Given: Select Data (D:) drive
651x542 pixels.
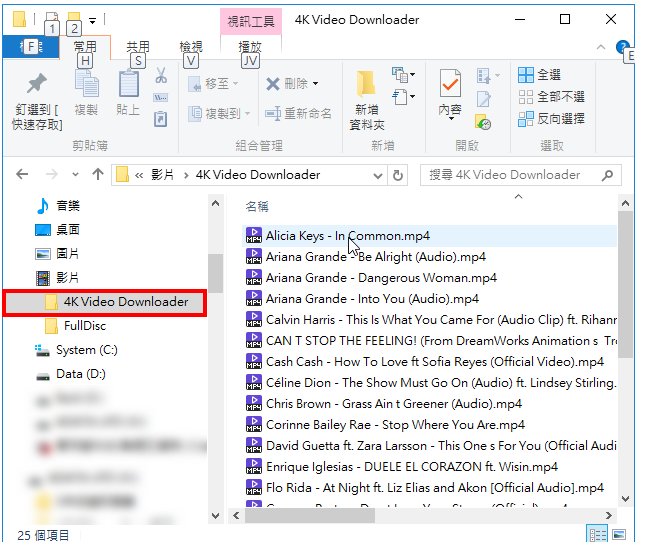Looking at the screenshot, I should [71, 374].
